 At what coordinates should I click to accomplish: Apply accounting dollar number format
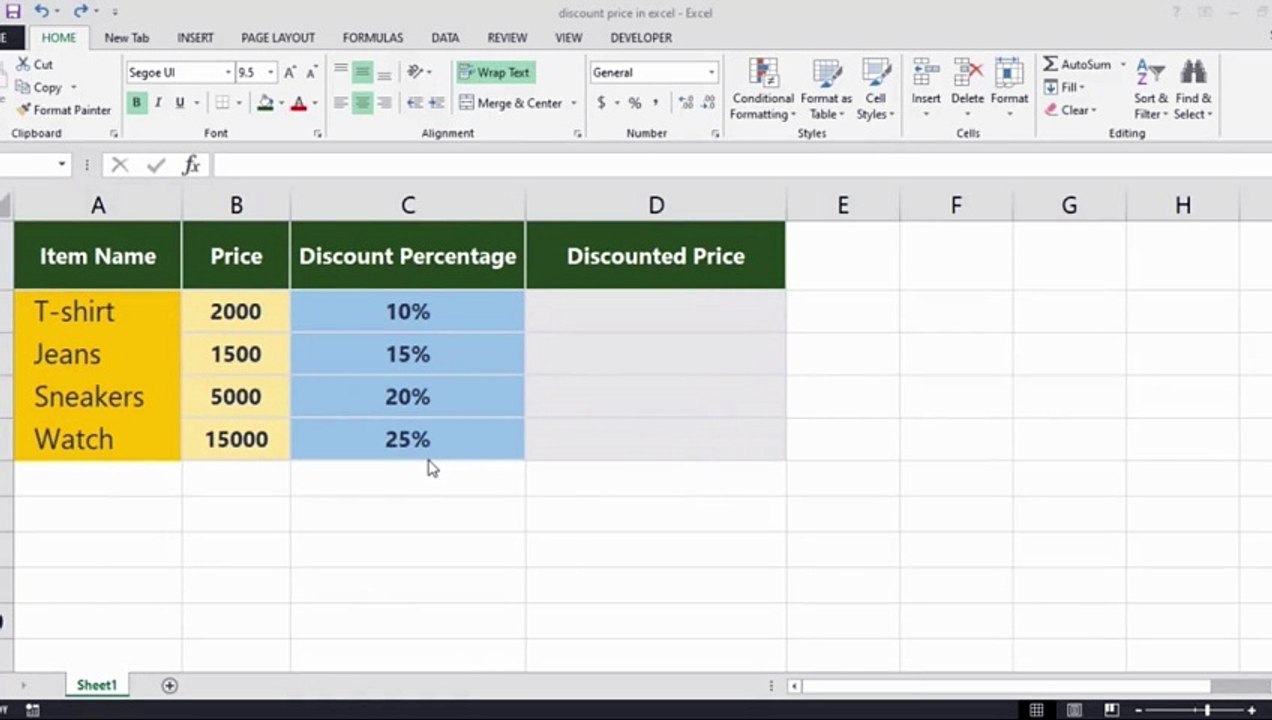pyautogui.click(x=601, y=102)
